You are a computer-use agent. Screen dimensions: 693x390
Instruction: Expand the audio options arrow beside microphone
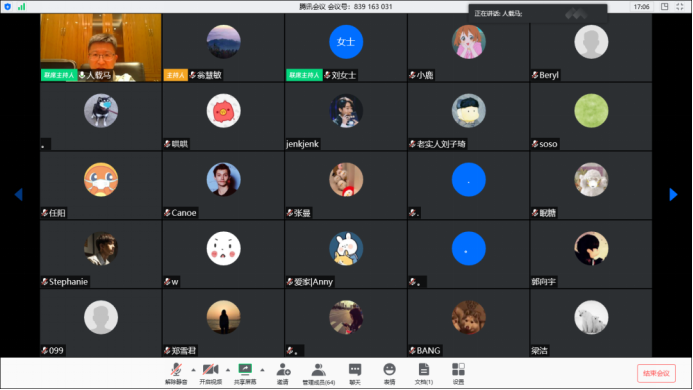tap(193, 370)
